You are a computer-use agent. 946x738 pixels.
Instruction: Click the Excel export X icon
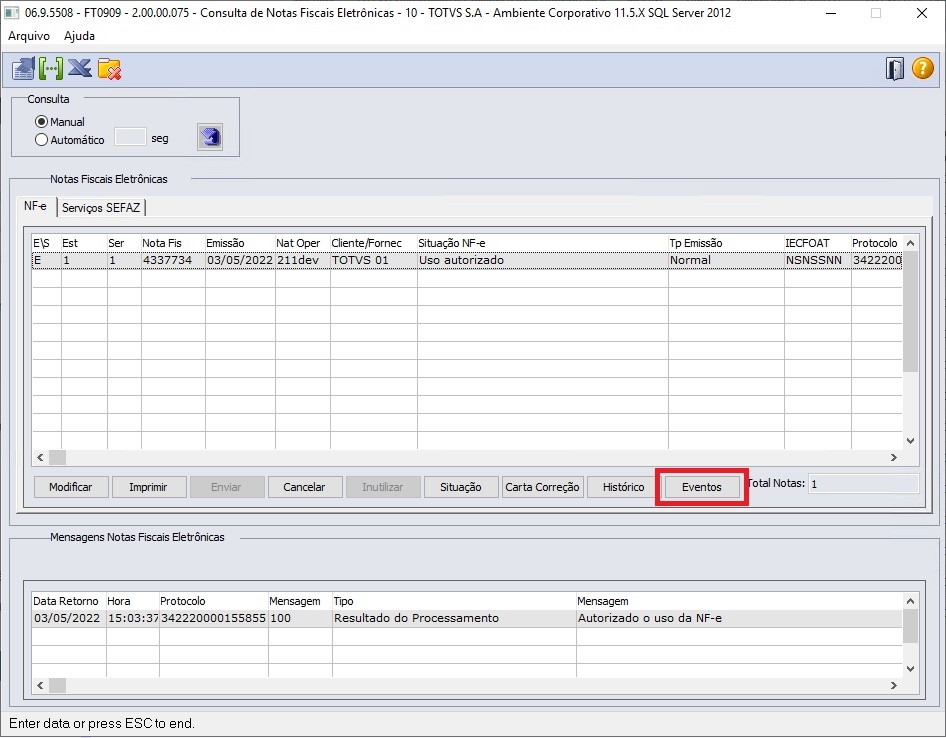[x=80, y=69]
